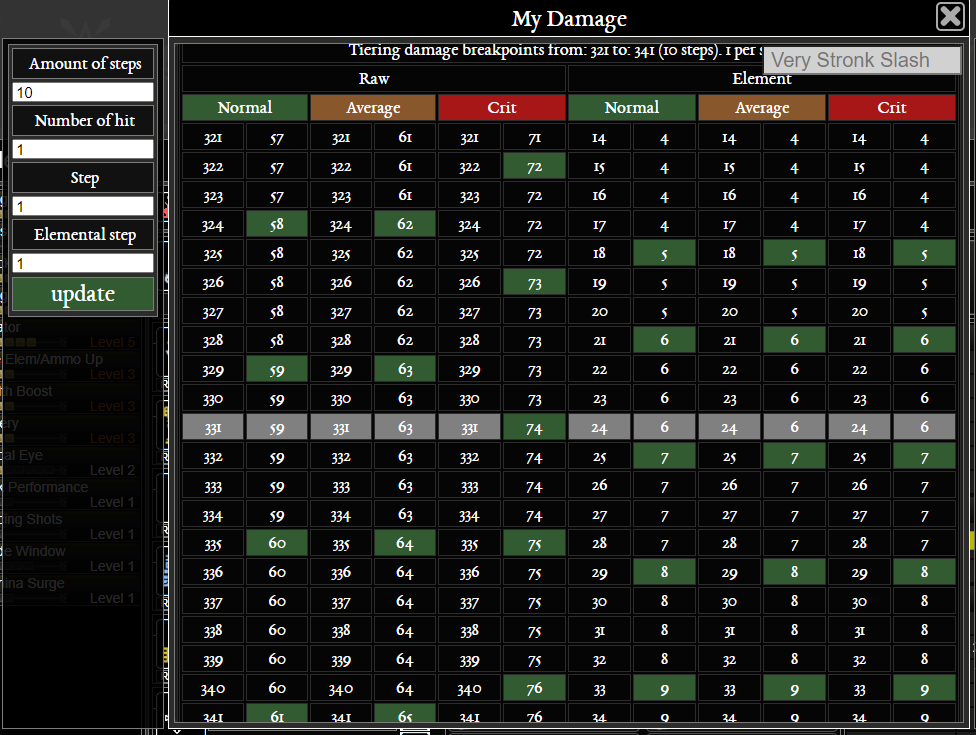Click the Element section heading

(762, 78)
